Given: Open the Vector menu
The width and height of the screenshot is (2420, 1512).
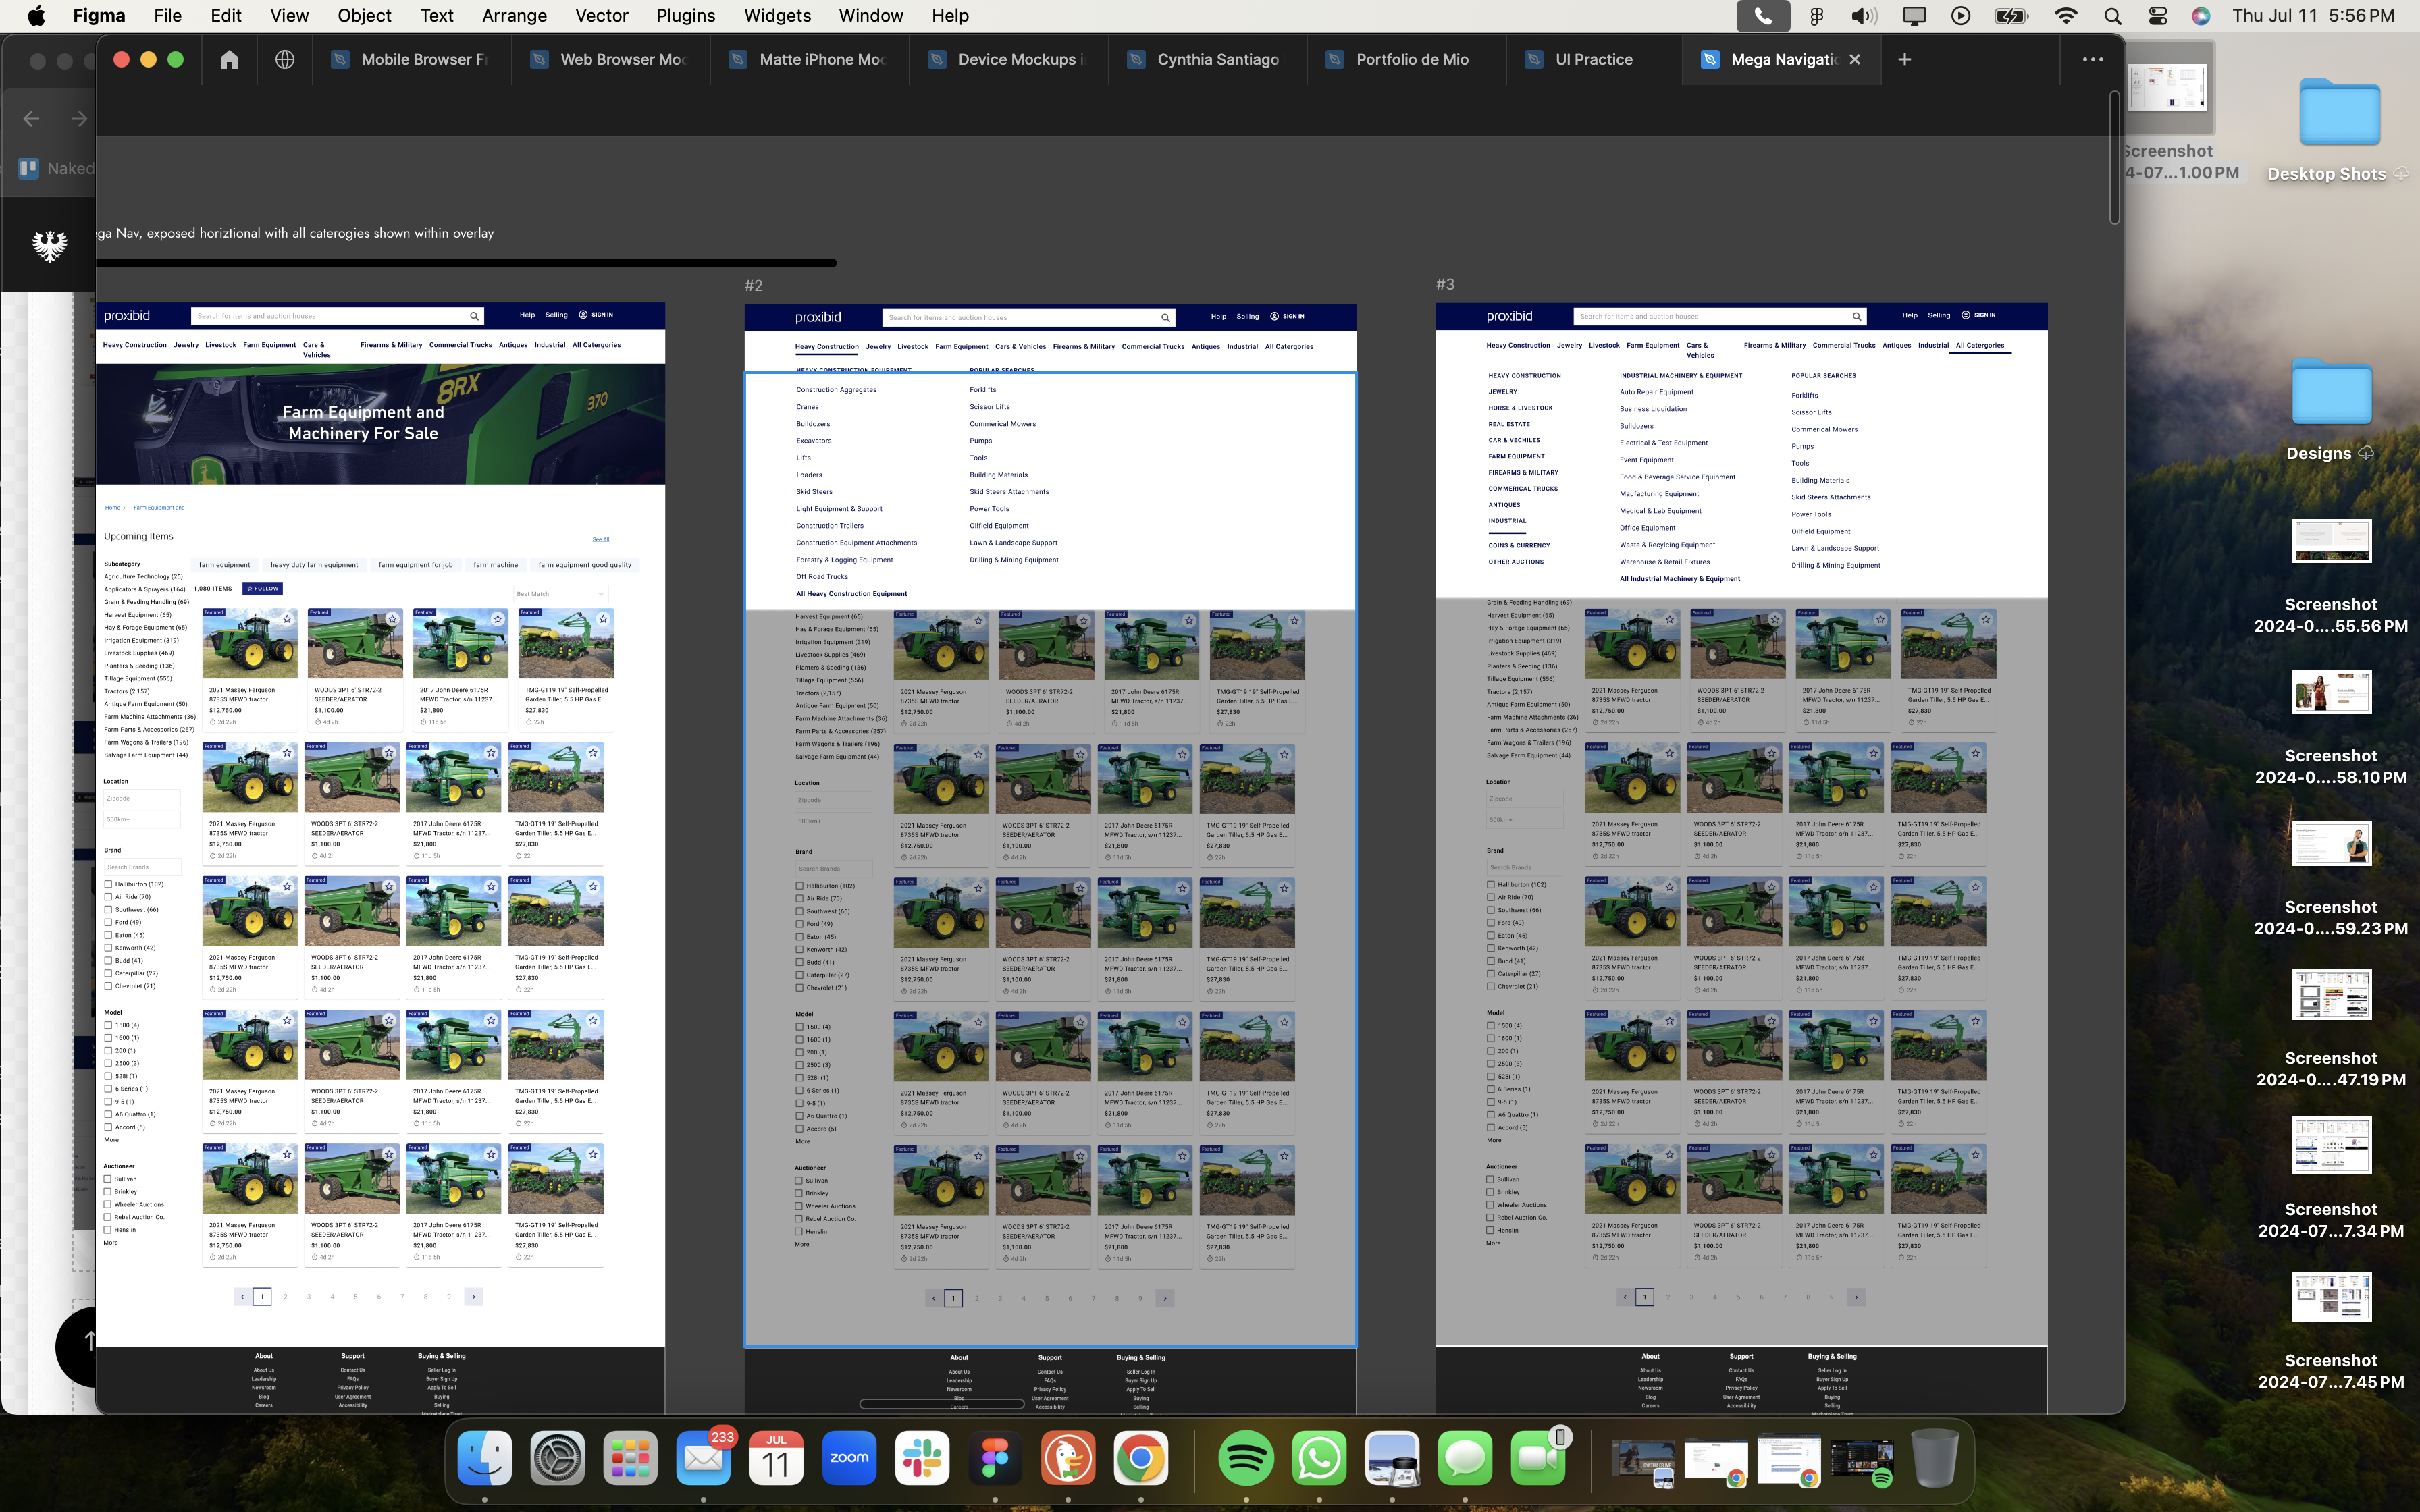Looking at the screenshot, I should tap(602, 16).
